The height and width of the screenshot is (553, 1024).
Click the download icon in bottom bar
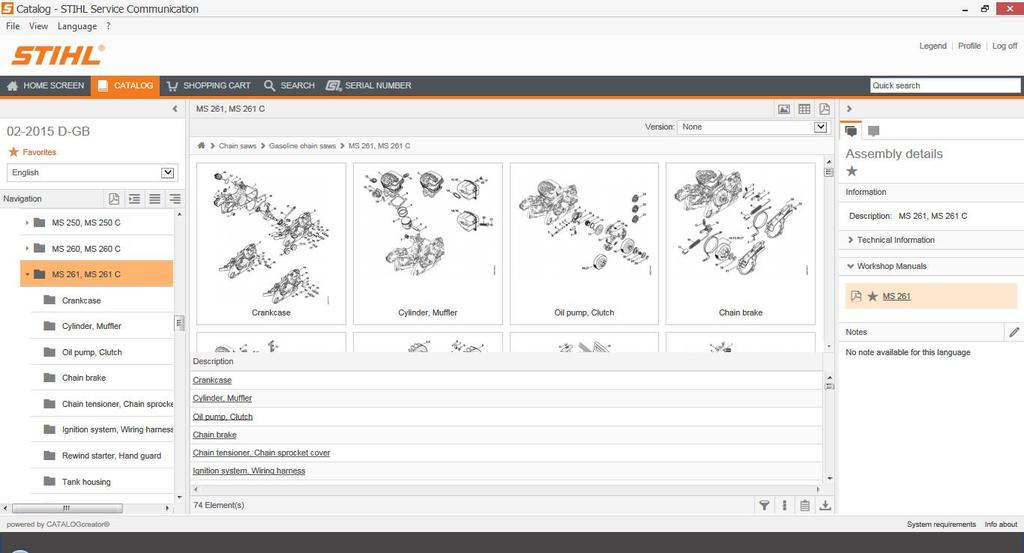point(825,505)
